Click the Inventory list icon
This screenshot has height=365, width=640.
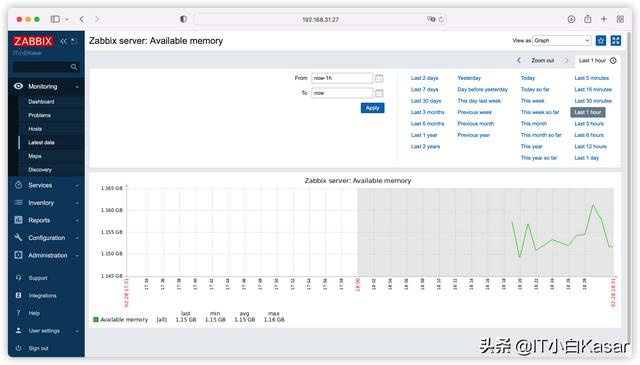tap(18, 203)
